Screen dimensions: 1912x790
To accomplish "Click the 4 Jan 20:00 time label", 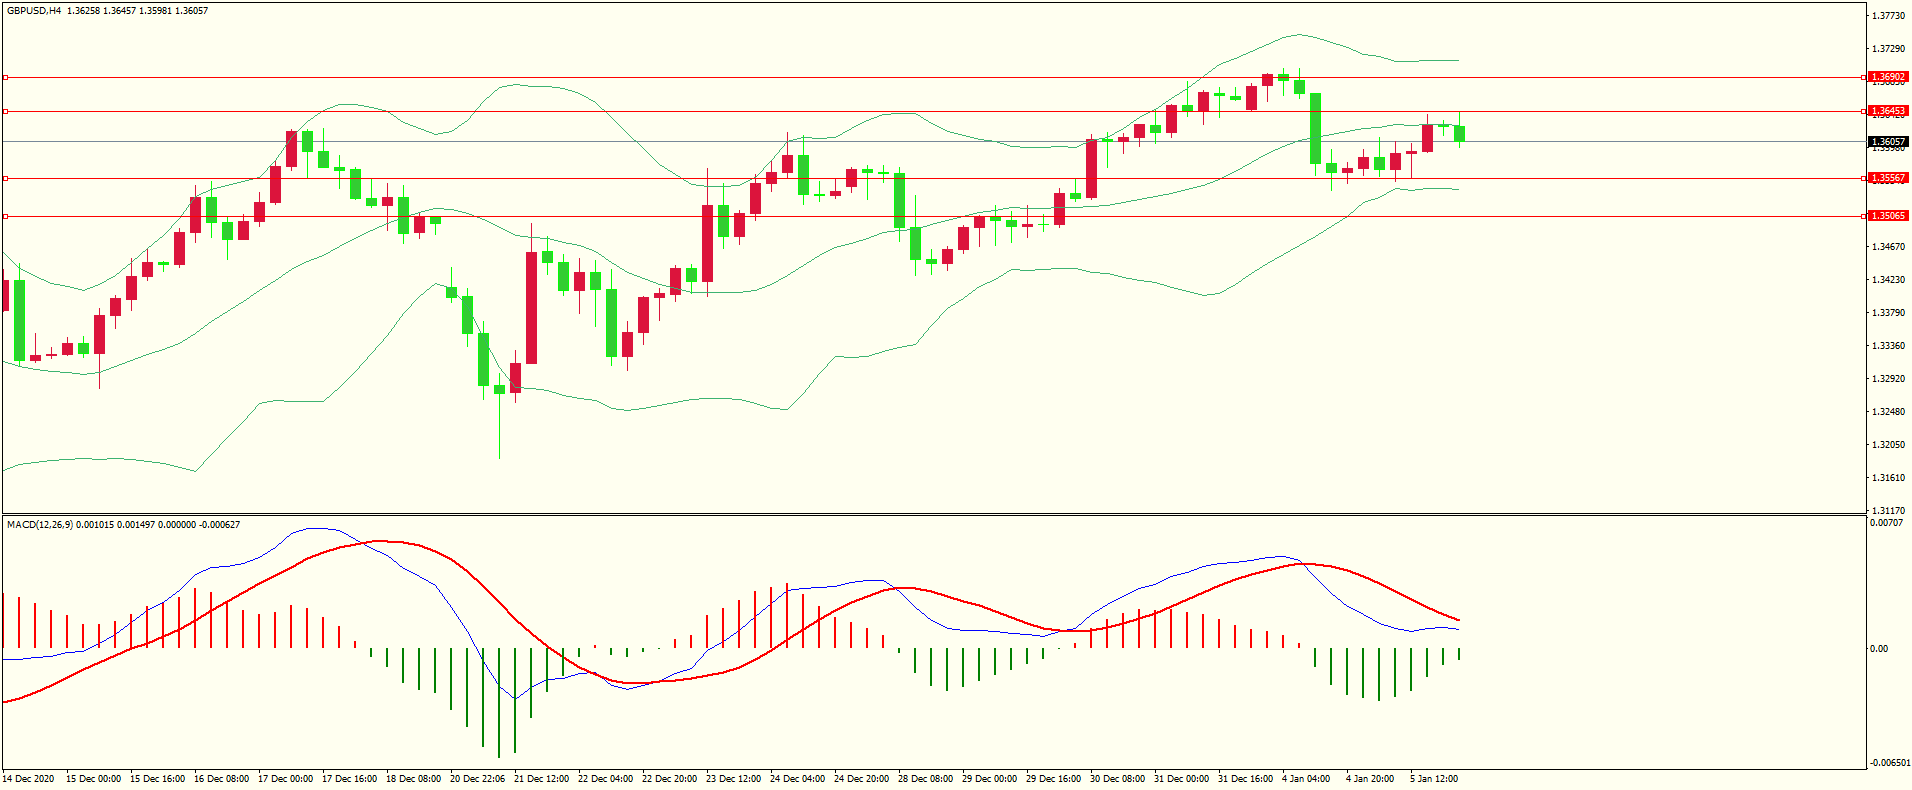I will pos(1370,779).
